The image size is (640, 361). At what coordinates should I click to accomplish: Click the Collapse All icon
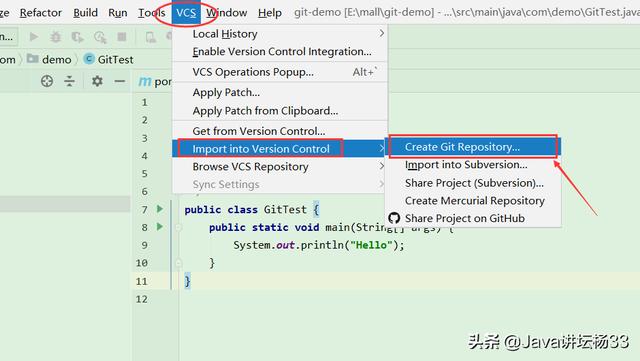click(69, 81)
